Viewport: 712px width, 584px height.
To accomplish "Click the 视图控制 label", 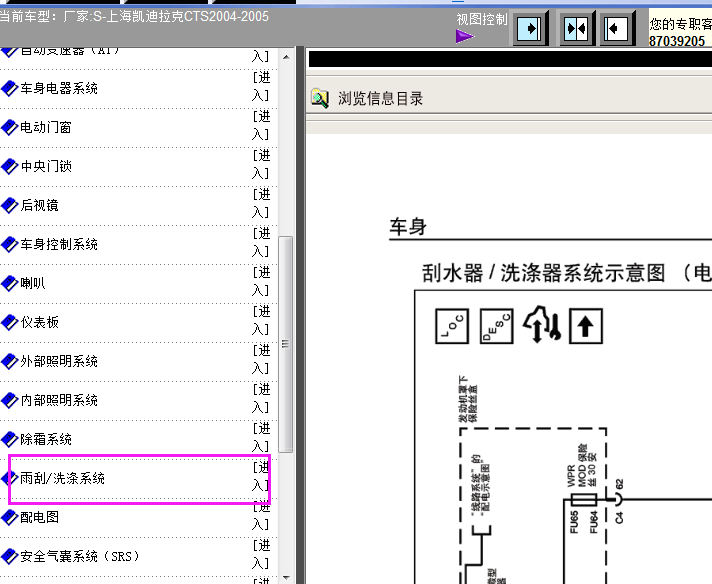I will 482,20.
